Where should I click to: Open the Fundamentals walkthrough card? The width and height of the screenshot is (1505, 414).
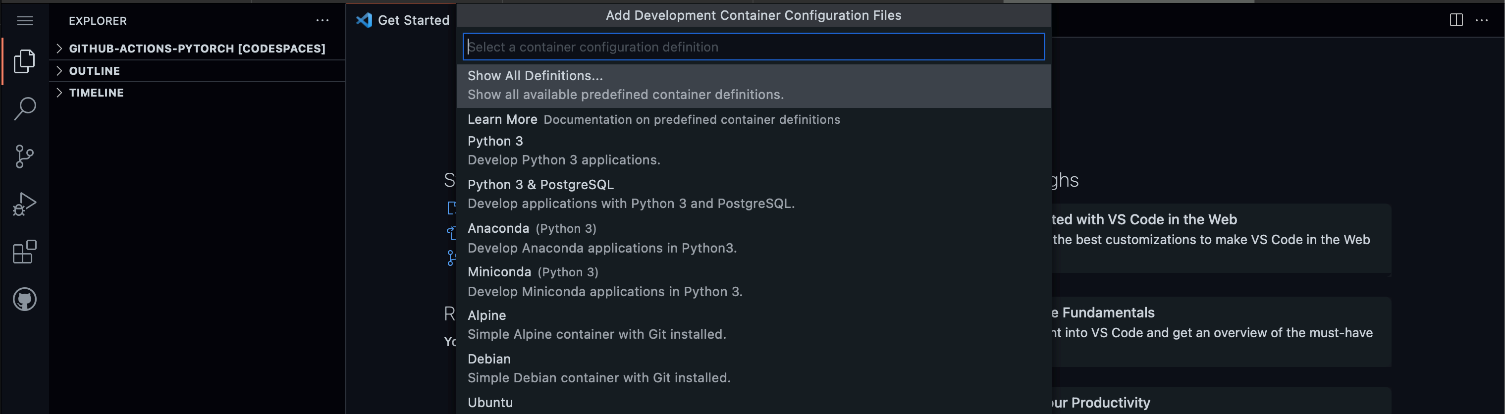1220,332
